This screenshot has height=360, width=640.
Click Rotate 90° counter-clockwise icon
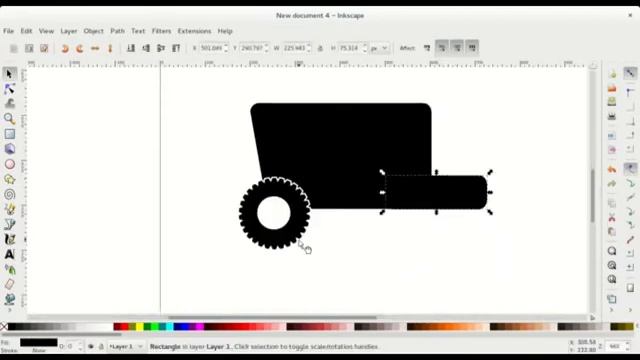[64, 48]
